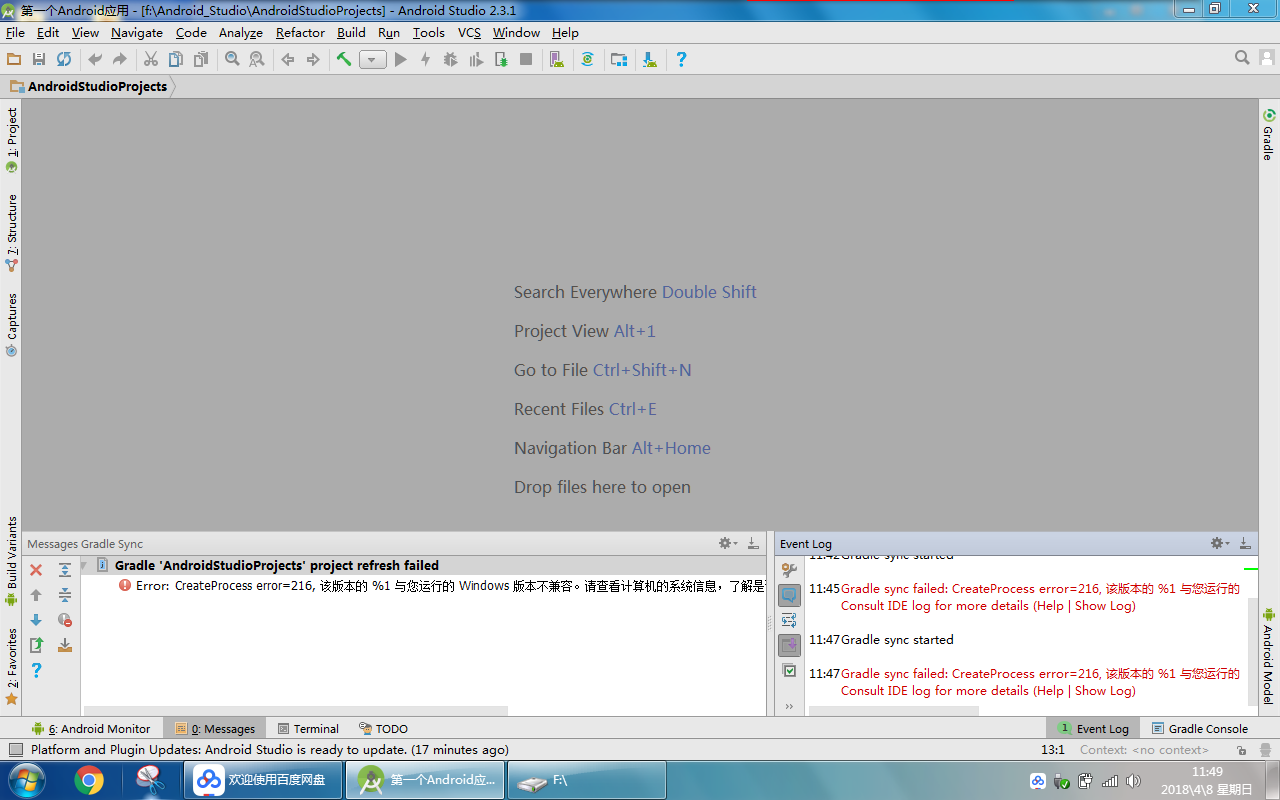Open the Project Structure icon

tap(619, 60)
